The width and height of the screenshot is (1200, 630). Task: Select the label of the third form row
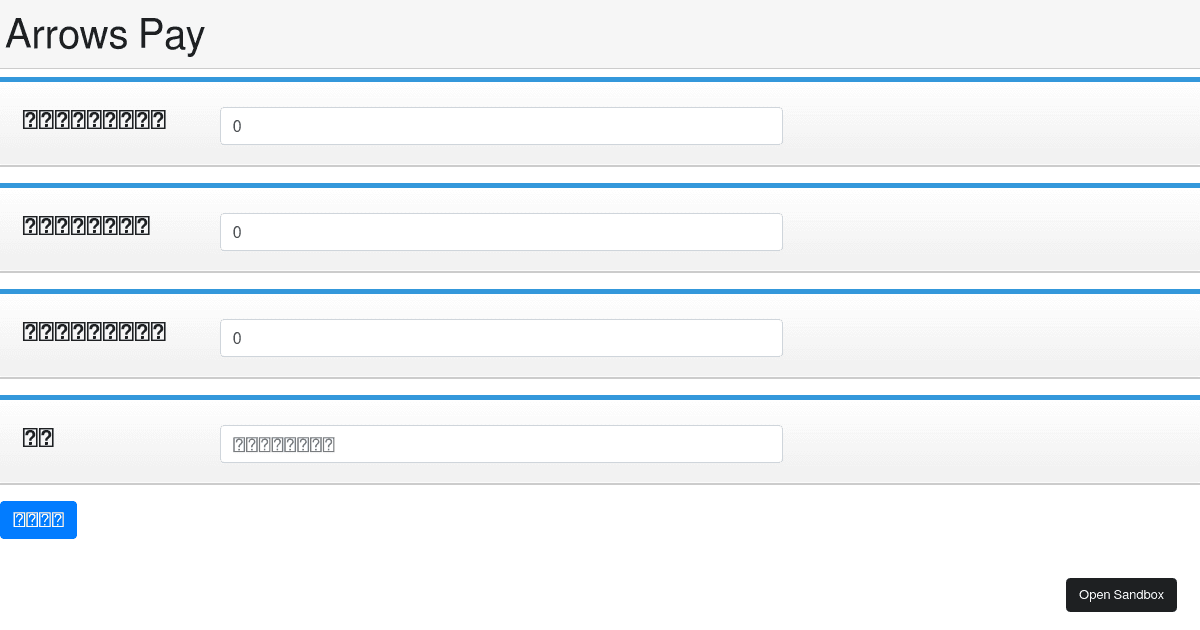click(x=93, y=331)
